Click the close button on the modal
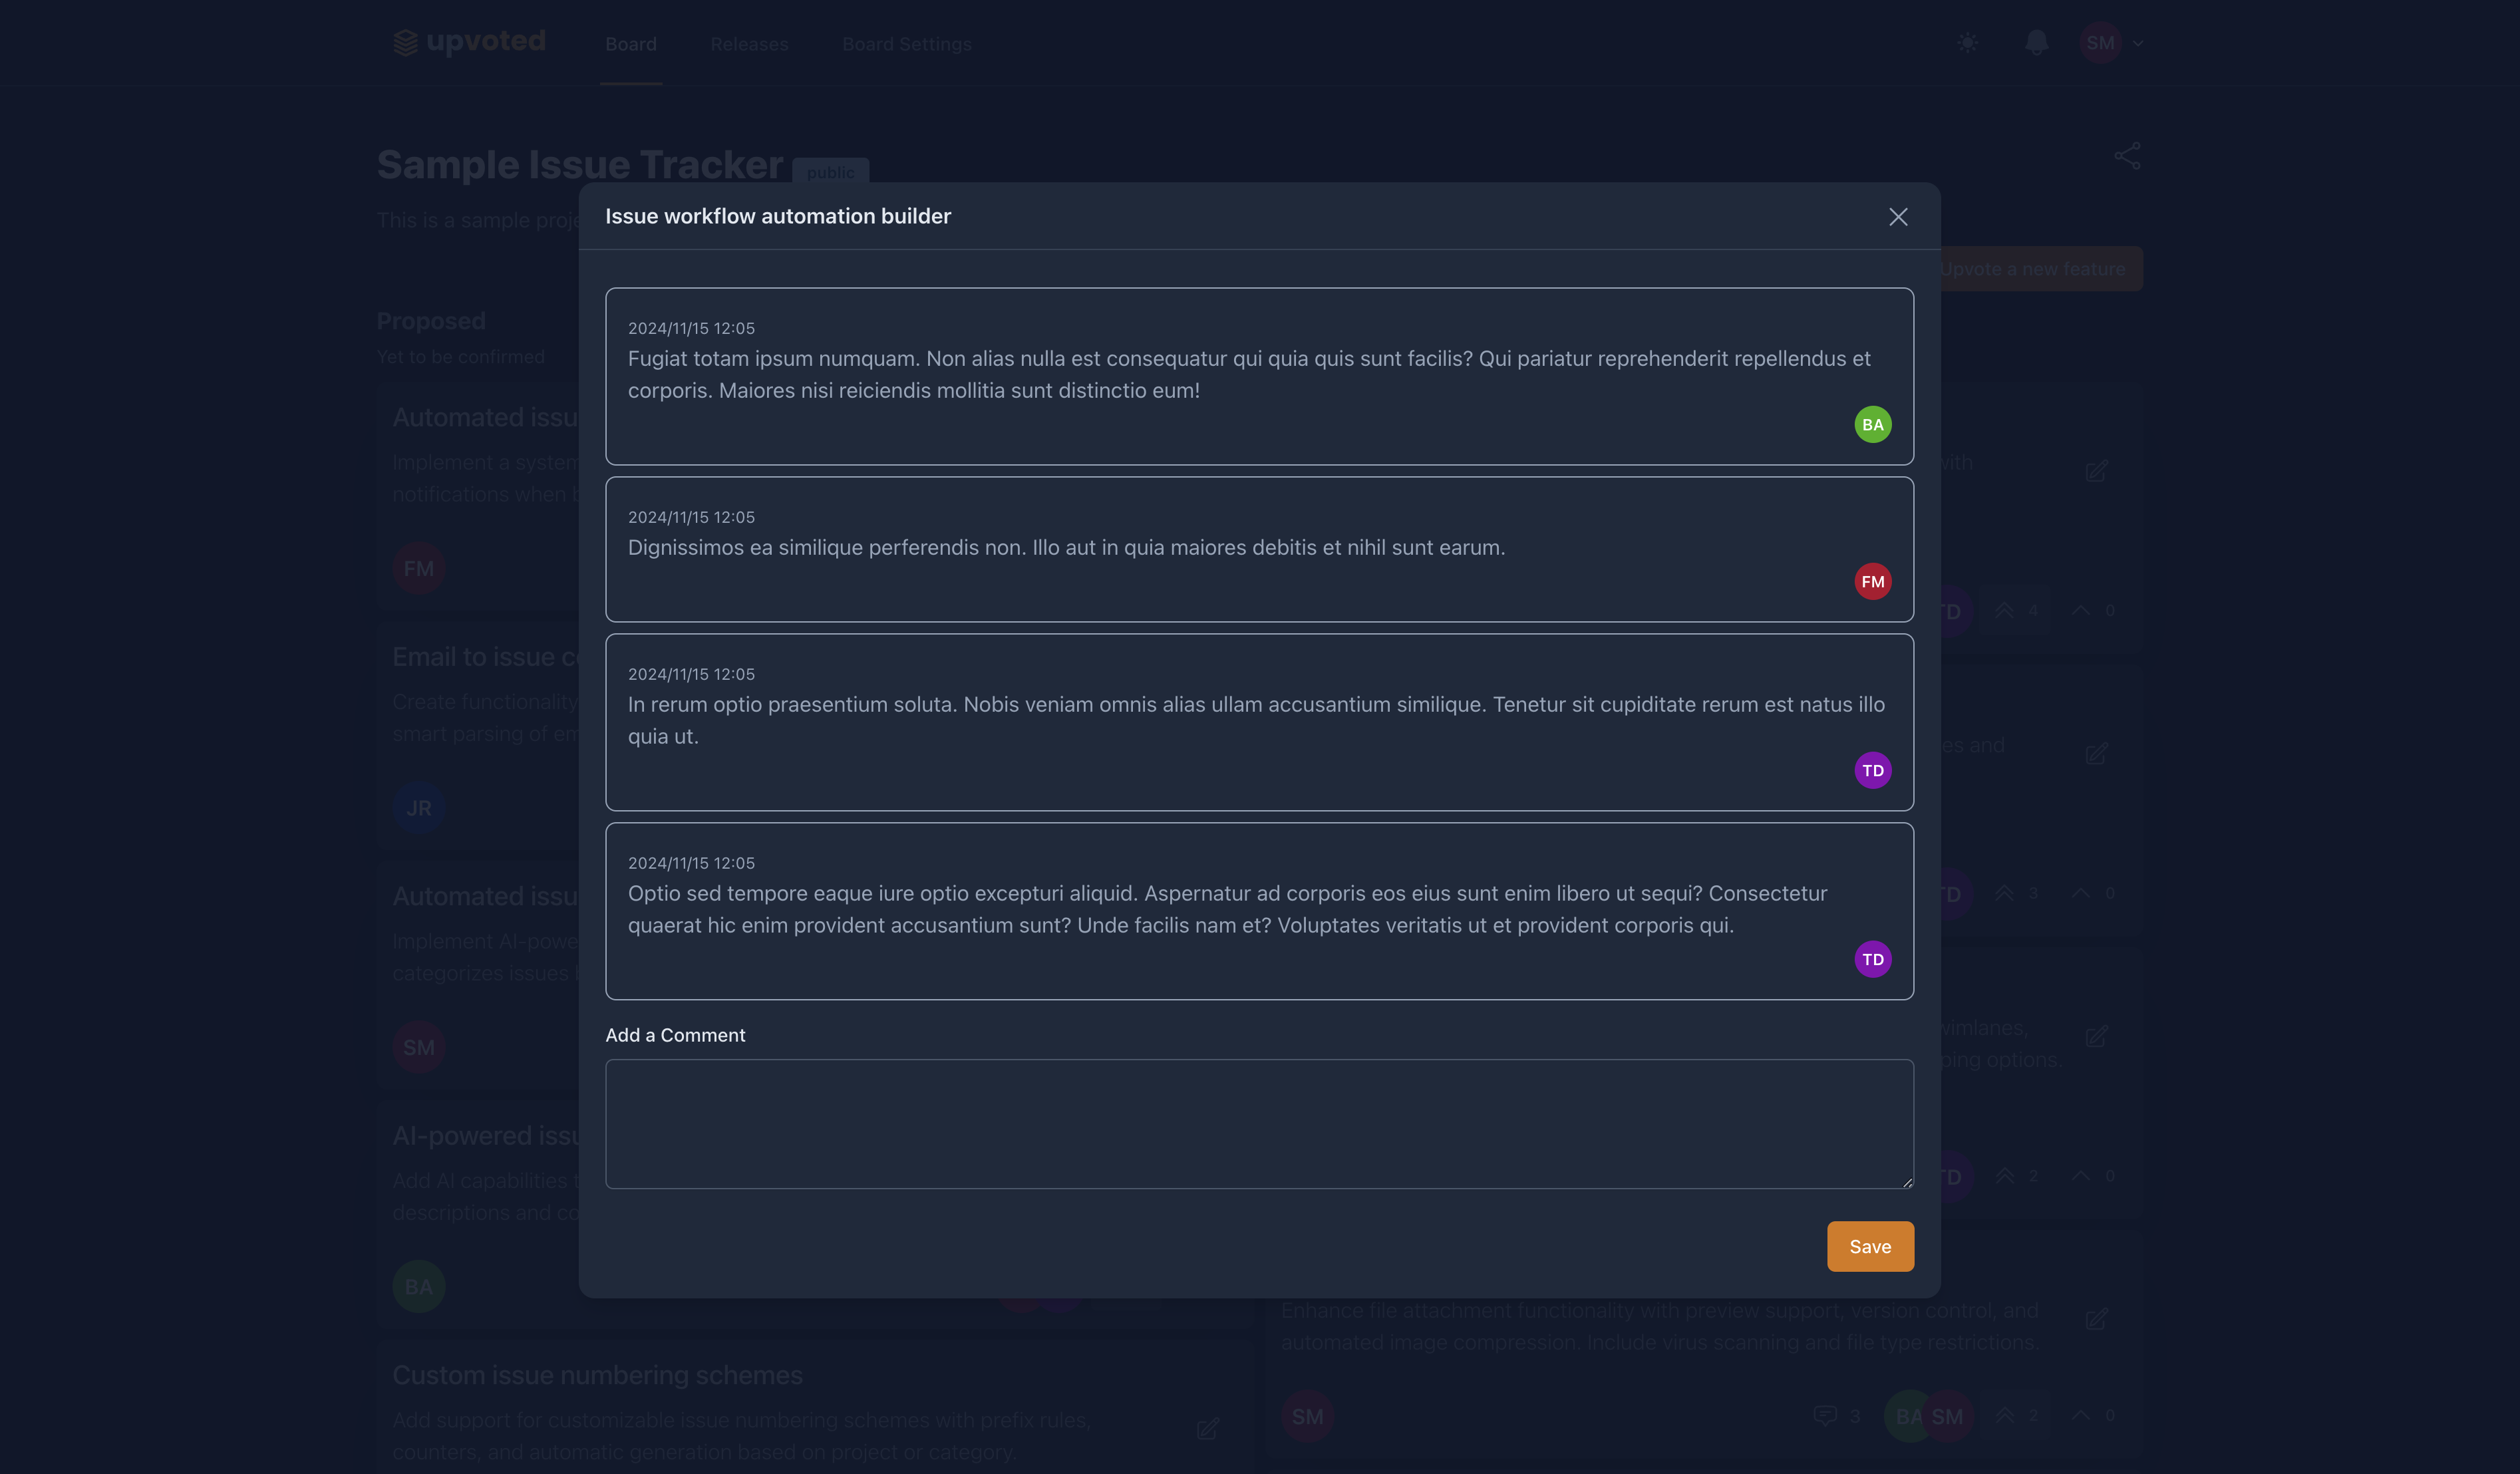Screen dimensions: 2520x1474 [1897, 216]
